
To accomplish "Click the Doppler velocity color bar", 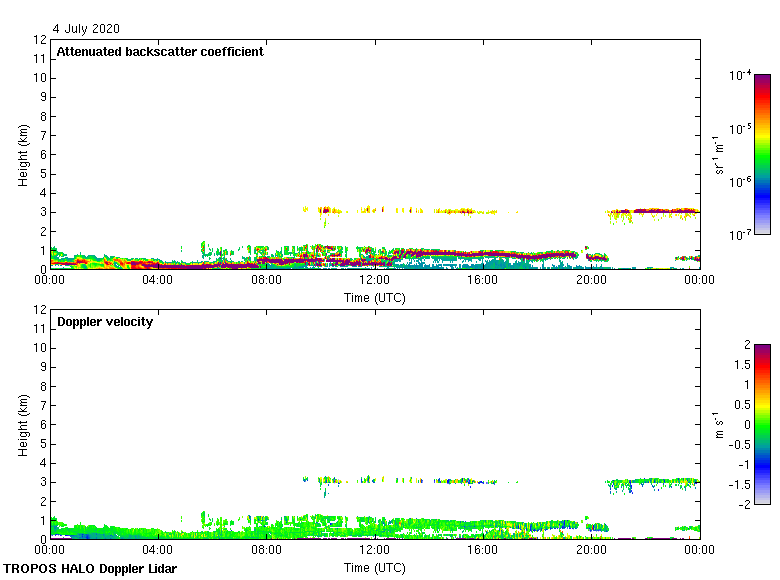I will point(762,424).
